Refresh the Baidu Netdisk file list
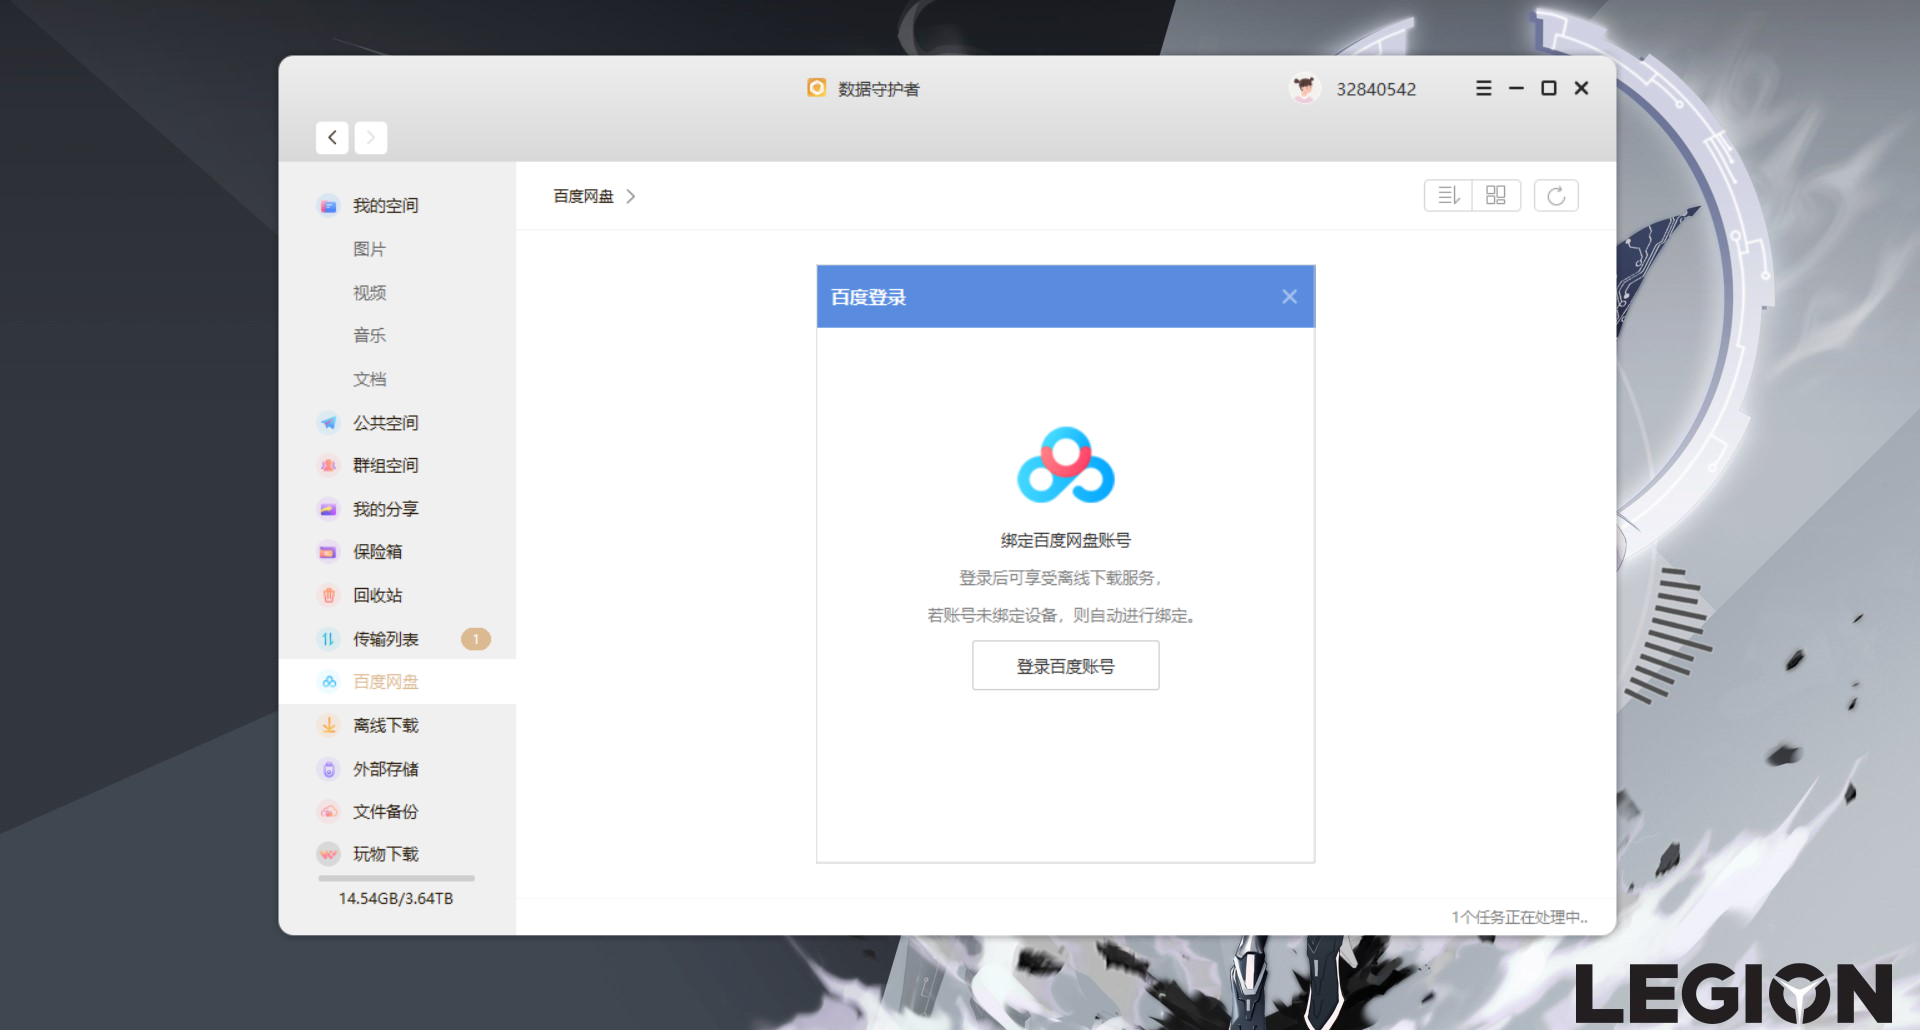Screen dimensions: 1920x1030 (x=1556, y=196)
